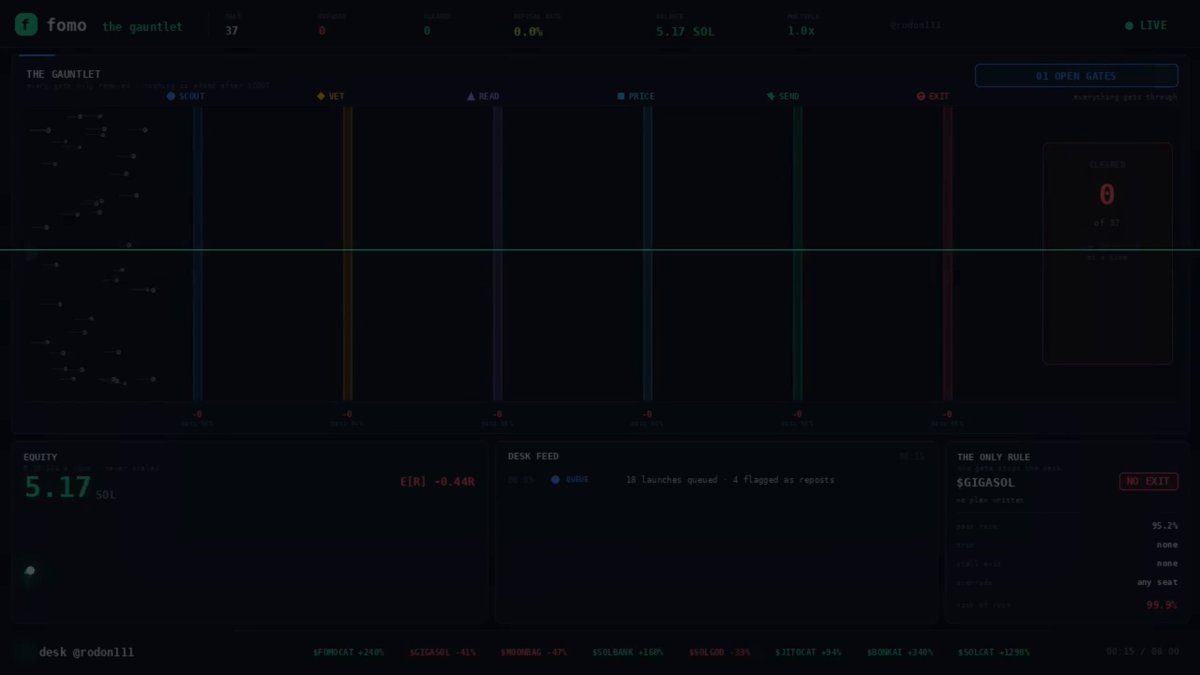The height and width of the screenshot is (675, 1200).
Task: Toggle the red NO EXIT badge
Action: 1148,481
